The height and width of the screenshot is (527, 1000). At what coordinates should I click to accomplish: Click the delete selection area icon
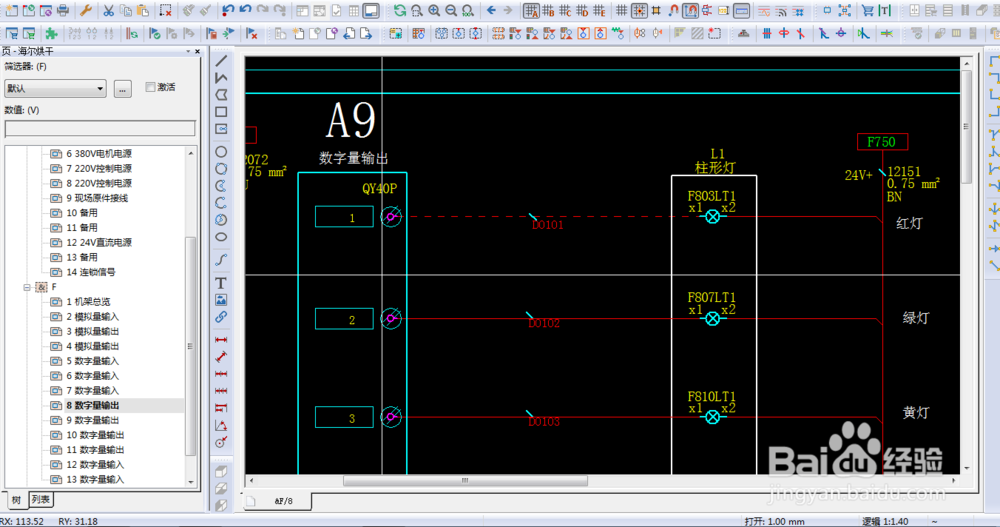coord(165,10)
